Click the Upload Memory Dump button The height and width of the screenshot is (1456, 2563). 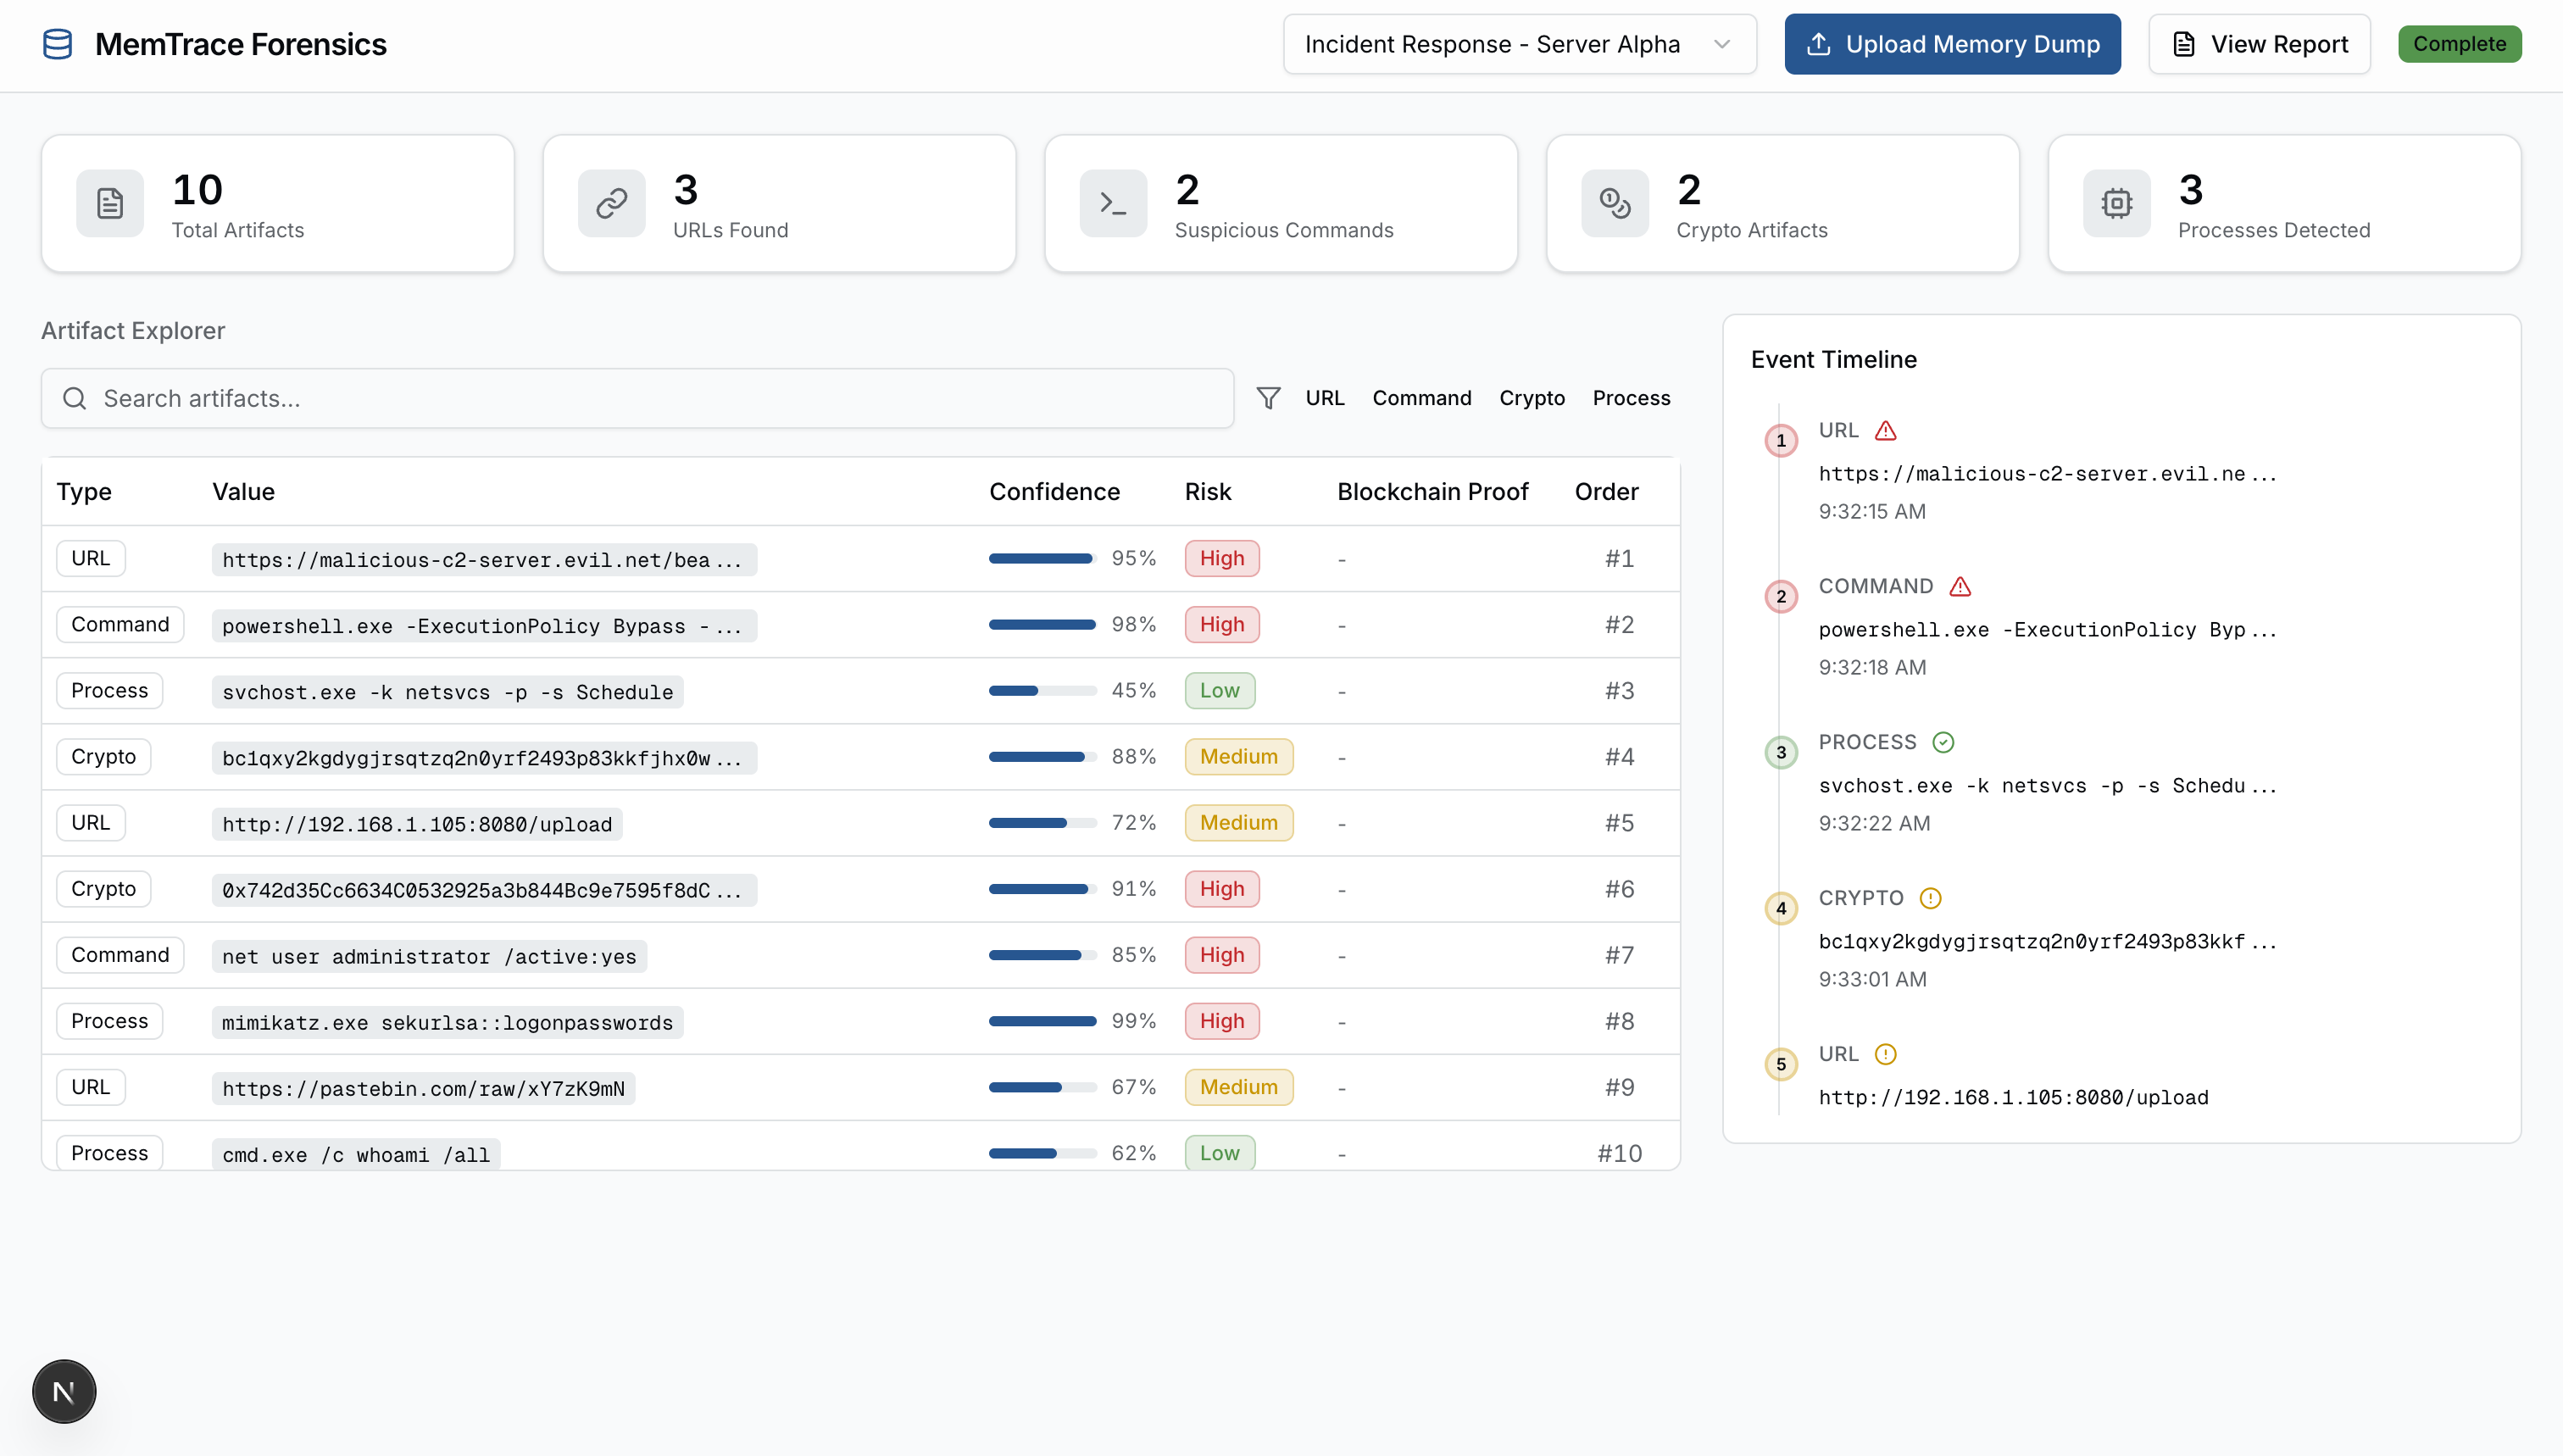(x=1952, y=44)
